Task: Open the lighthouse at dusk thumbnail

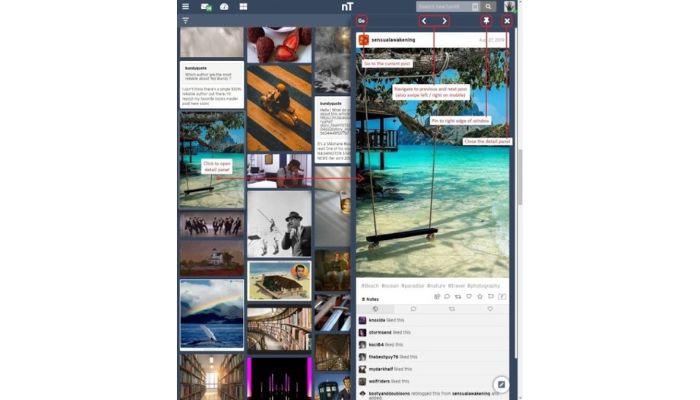Action: [212, 258]
